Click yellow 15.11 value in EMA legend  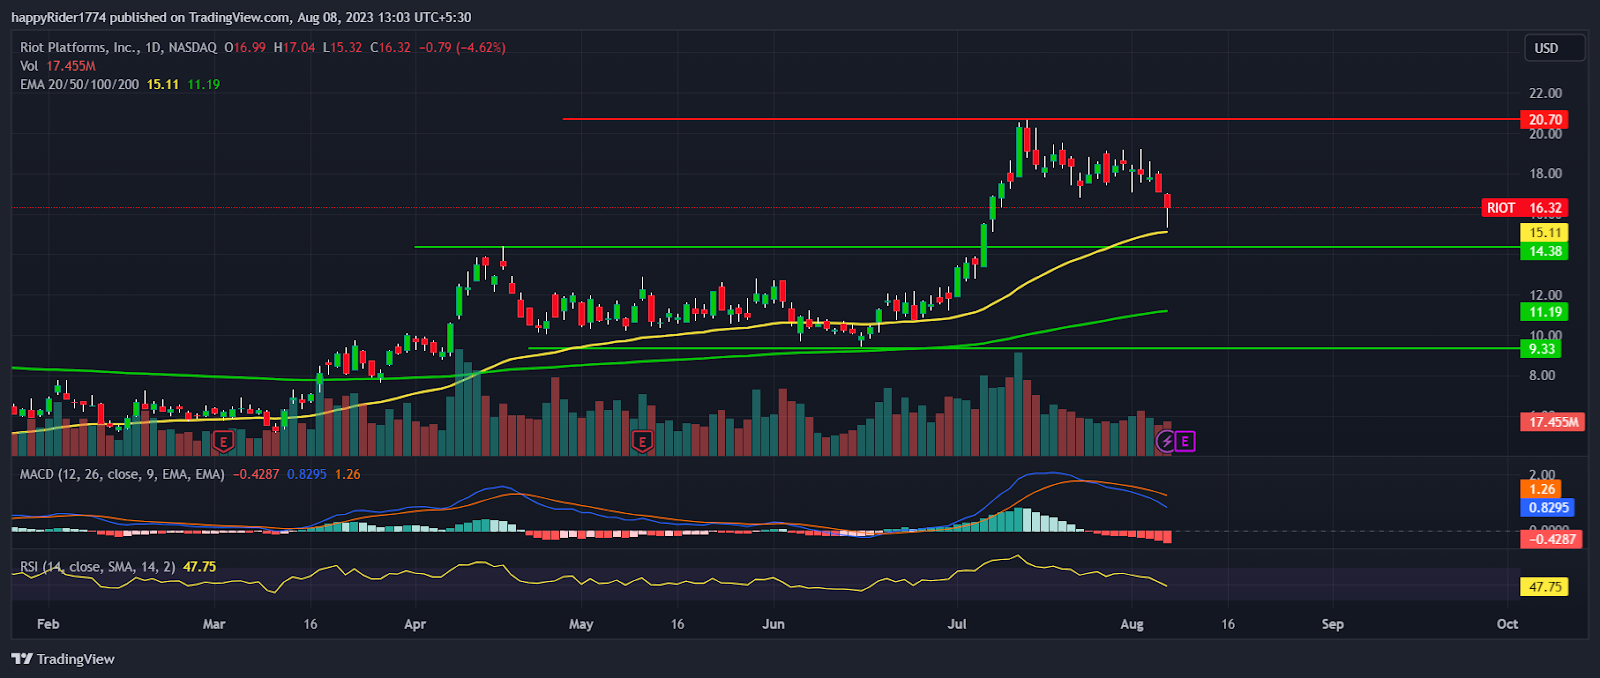tap(163, 84)
